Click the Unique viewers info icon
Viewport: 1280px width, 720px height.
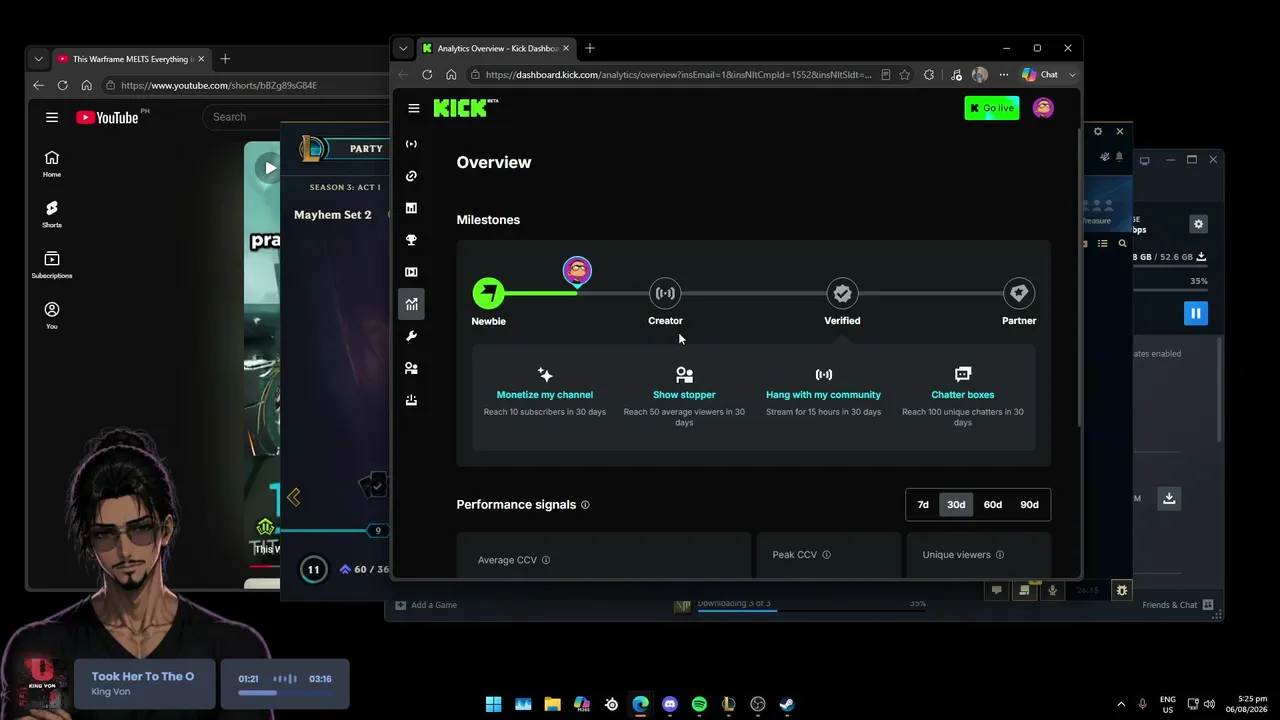[1000, 555]
